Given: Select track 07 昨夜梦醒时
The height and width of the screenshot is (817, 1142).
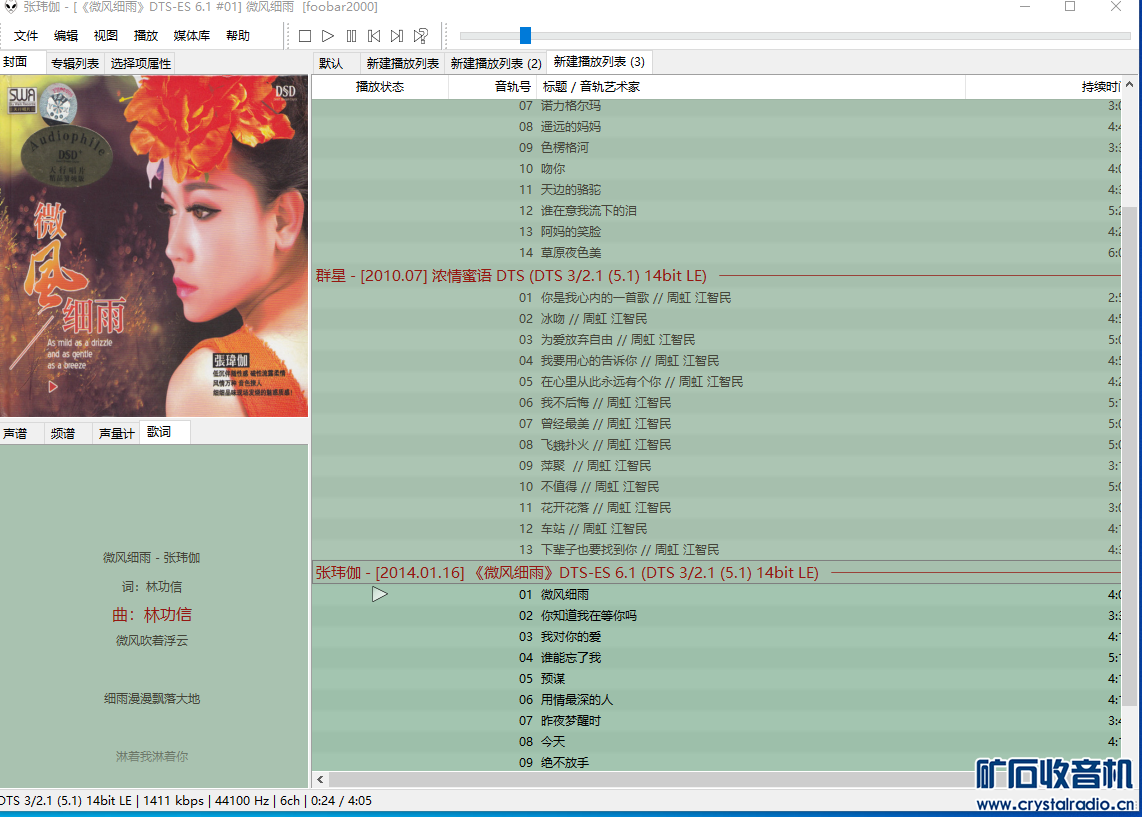Looking at the screenshot, I should coord(717,721).
